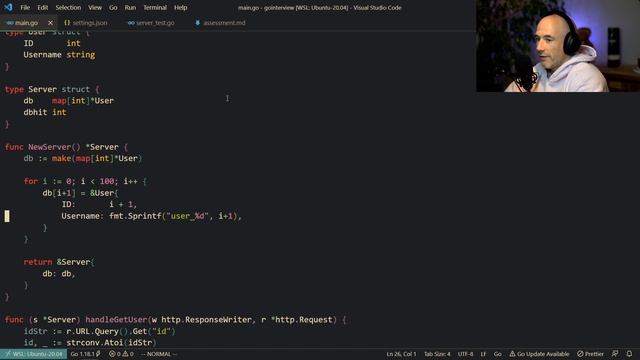This screenshot has height=360, width=640.
Task: Click the fmt.Sprintf call in code
Action: click(136, 216)
